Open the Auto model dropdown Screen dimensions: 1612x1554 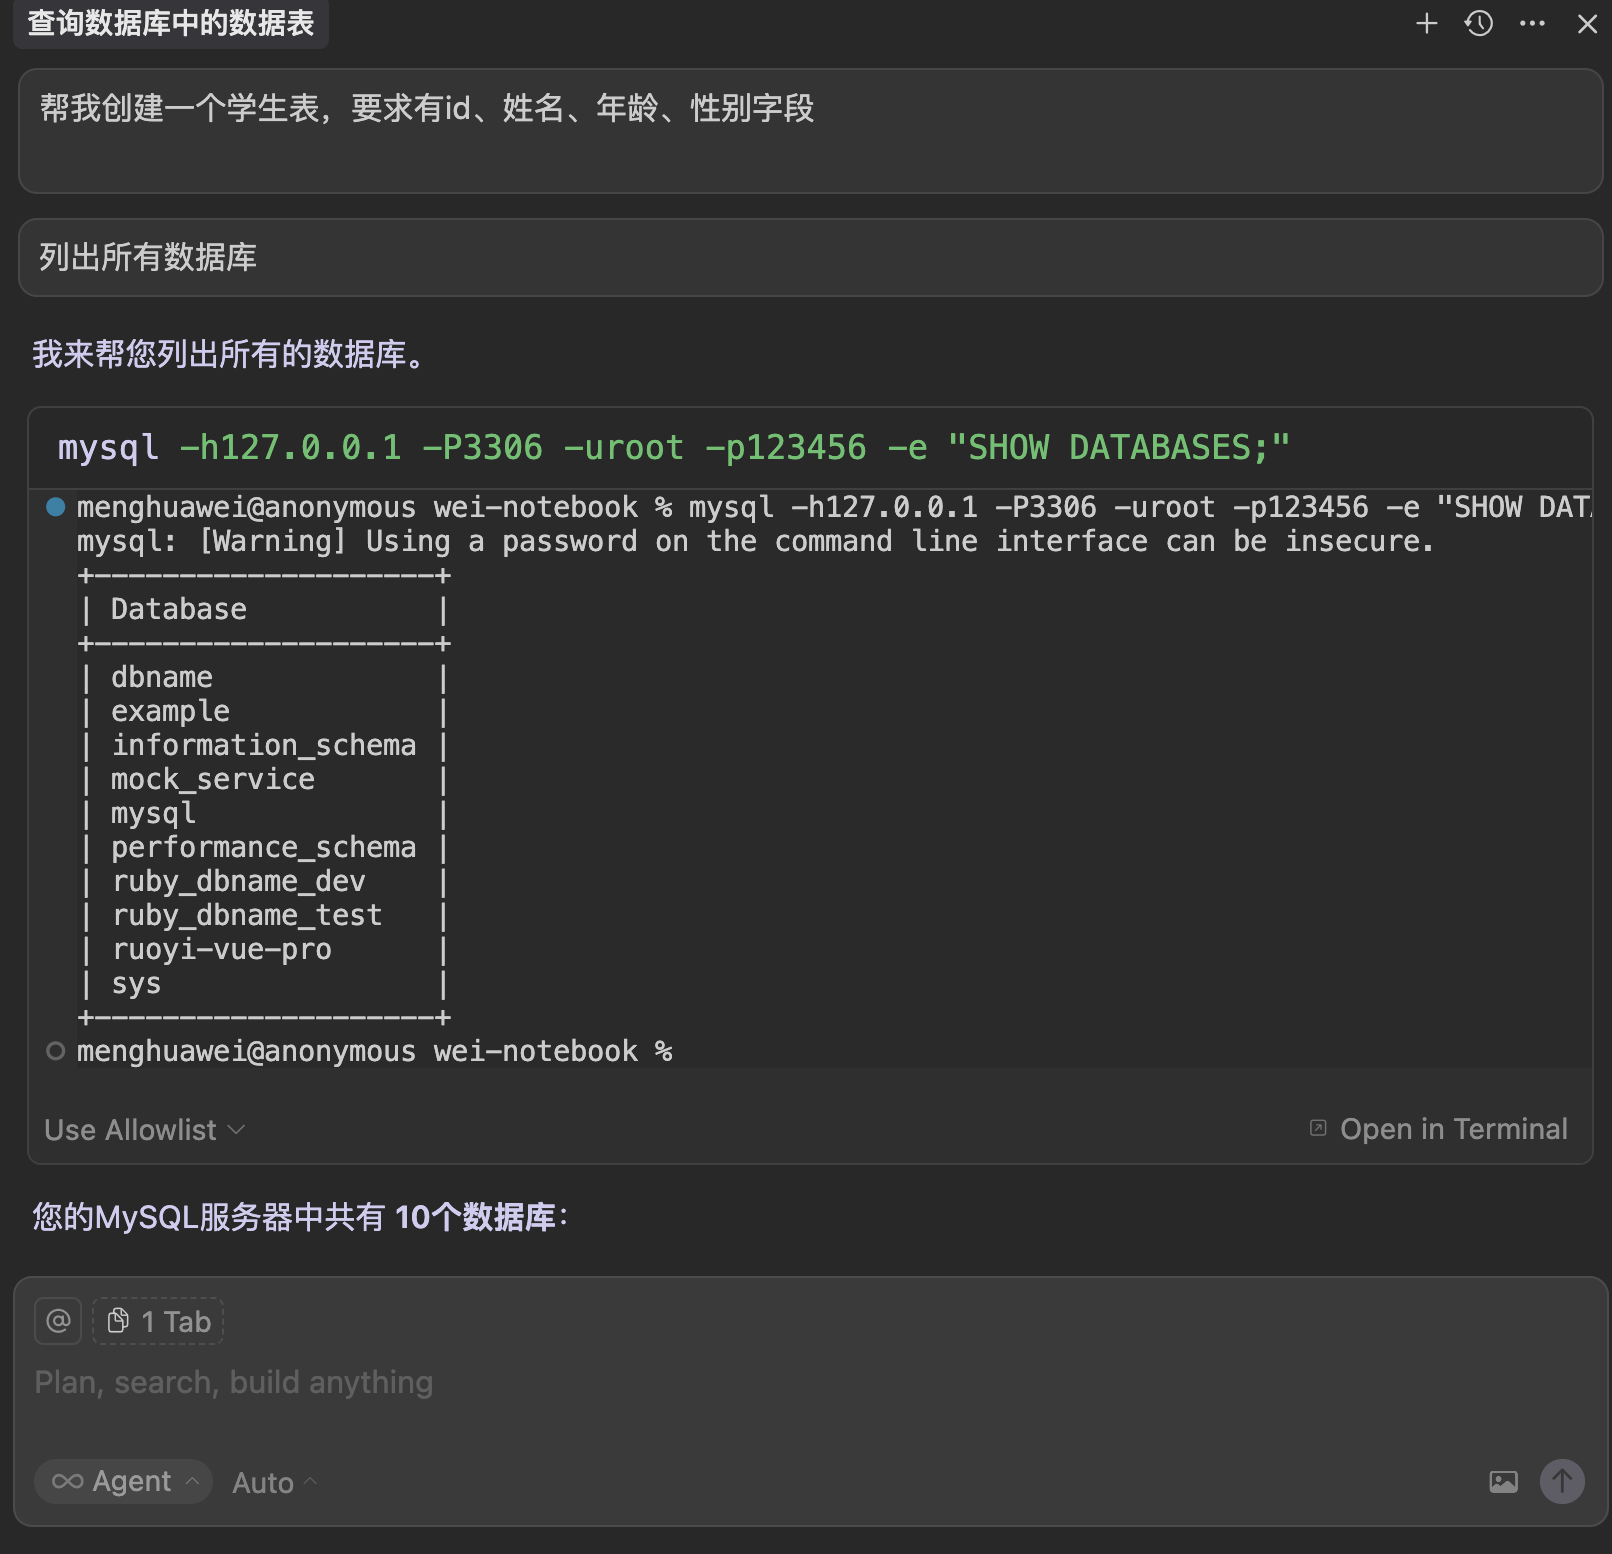coord(274,1482)
